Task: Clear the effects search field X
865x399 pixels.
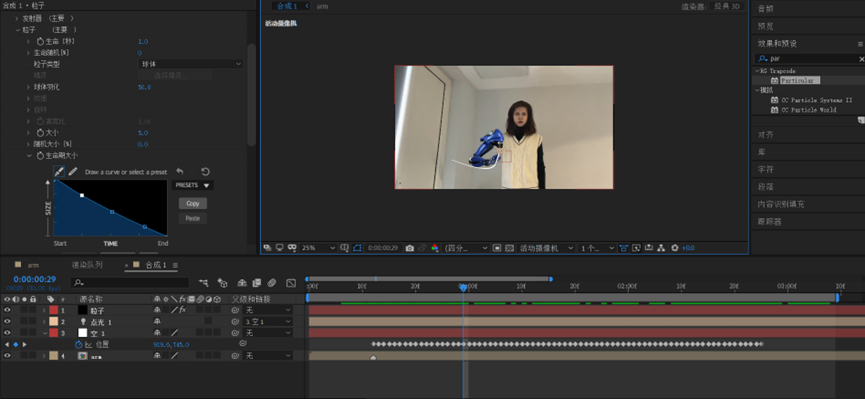Action: tap(861, 58)
